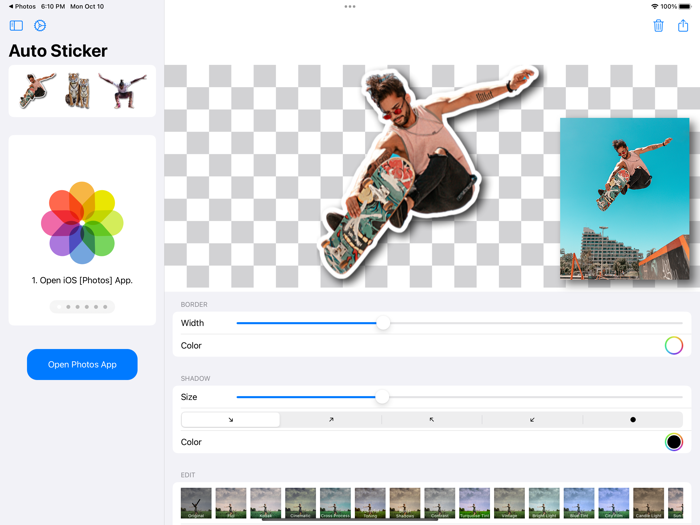The width and height of the screenshot is (700, 525).
Task: Apply the Toning filter thumbnail
Action: click(370, 503)
